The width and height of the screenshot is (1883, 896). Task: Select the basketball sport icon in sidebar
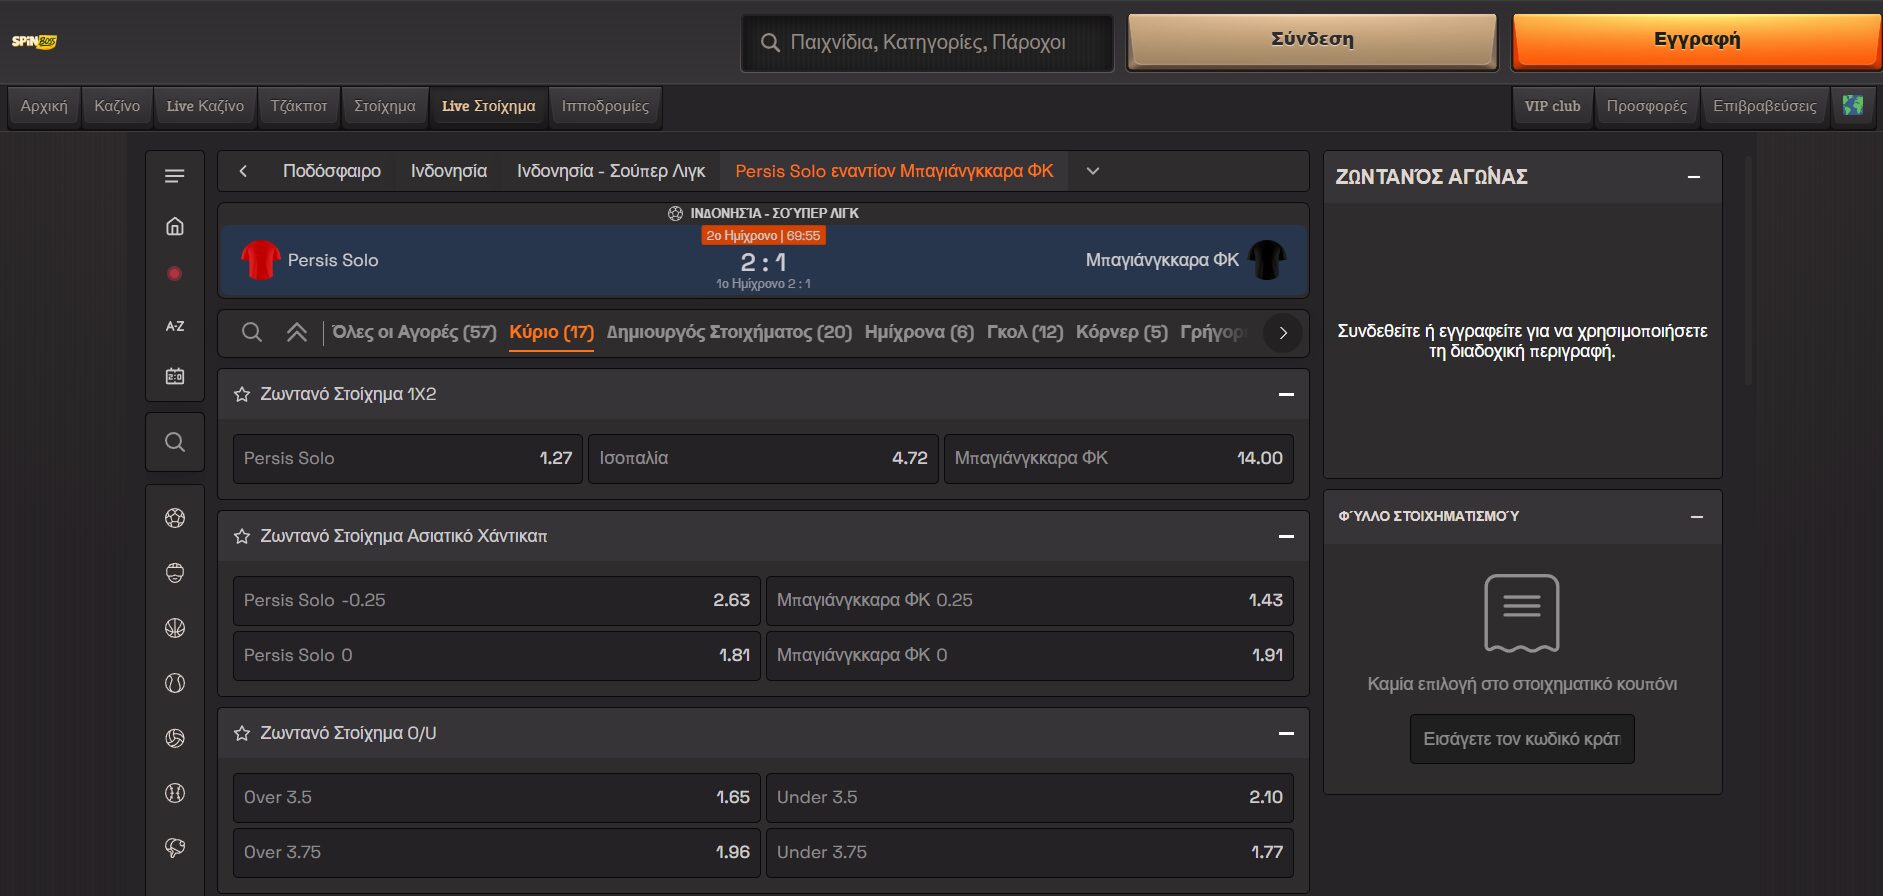175,628
